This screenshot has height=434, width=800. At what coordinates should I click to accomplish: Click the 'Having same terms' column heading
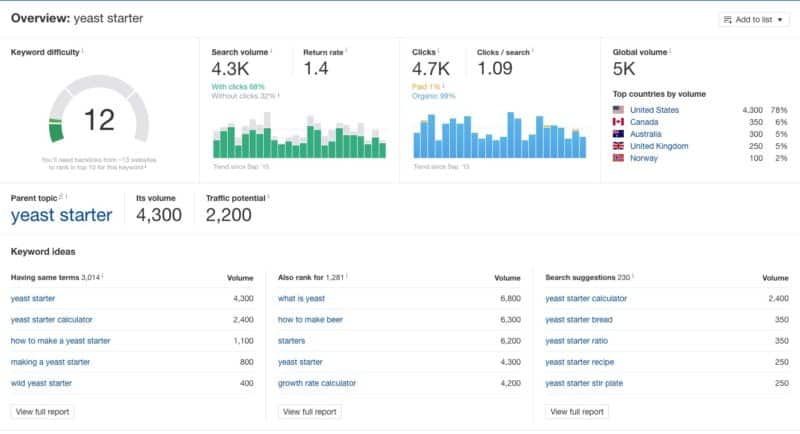click(45, 277)
